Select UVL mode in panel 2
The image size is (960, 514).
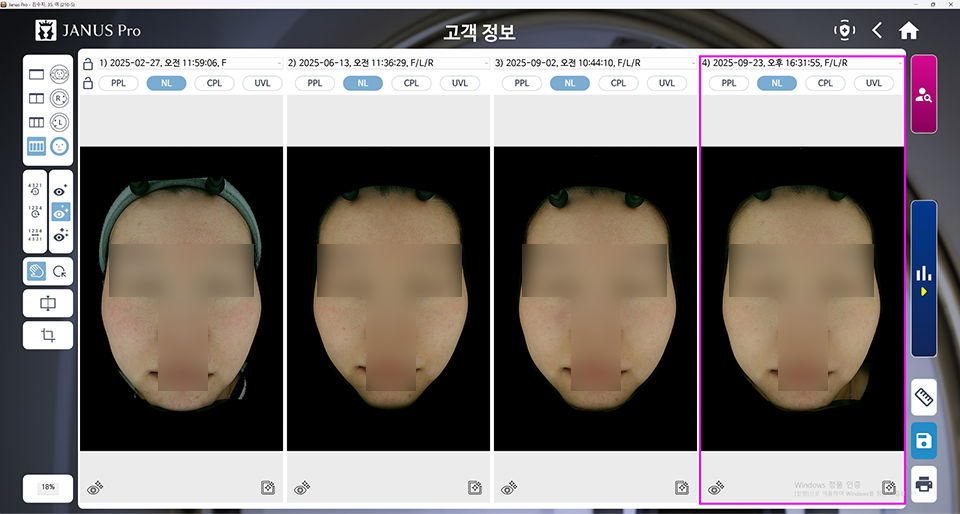(460, 83)
